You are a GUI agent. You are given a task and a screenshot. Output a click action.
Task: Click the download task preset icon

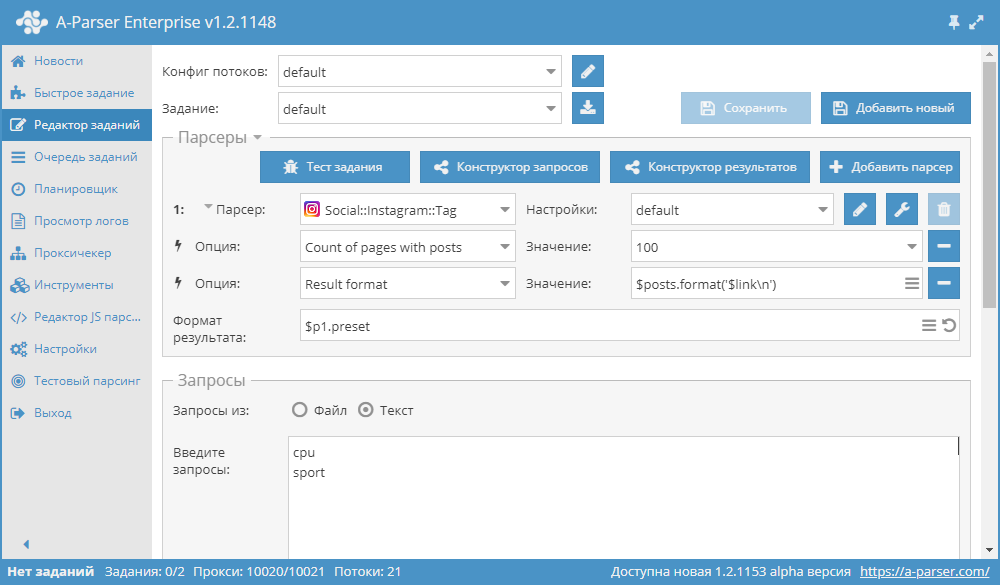587,108
